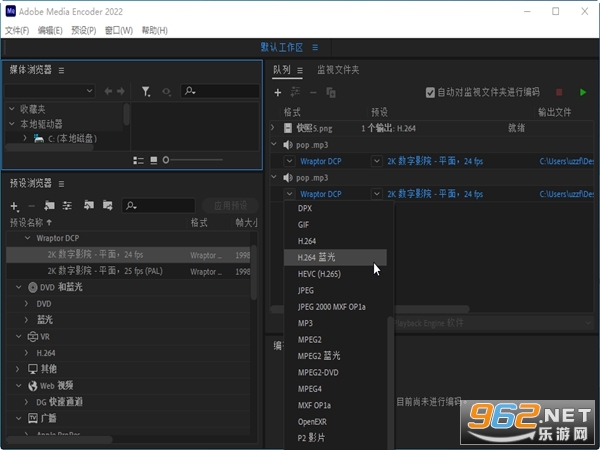Image resolution: width=600 pixels, height=450 pixels.
Task: Open preset dropdown for first pop.mp3
Action: [x=377, y=161]
